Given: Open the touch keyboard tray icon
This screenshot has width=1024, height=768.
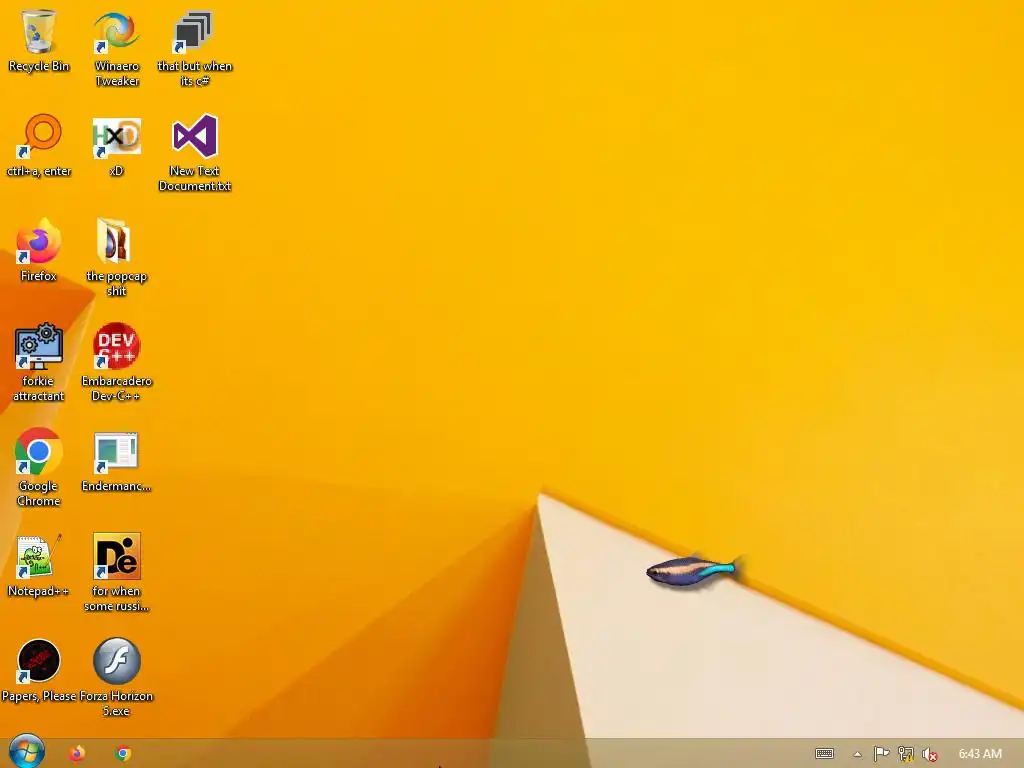Looking at the screenshot, I should (824, 754).
